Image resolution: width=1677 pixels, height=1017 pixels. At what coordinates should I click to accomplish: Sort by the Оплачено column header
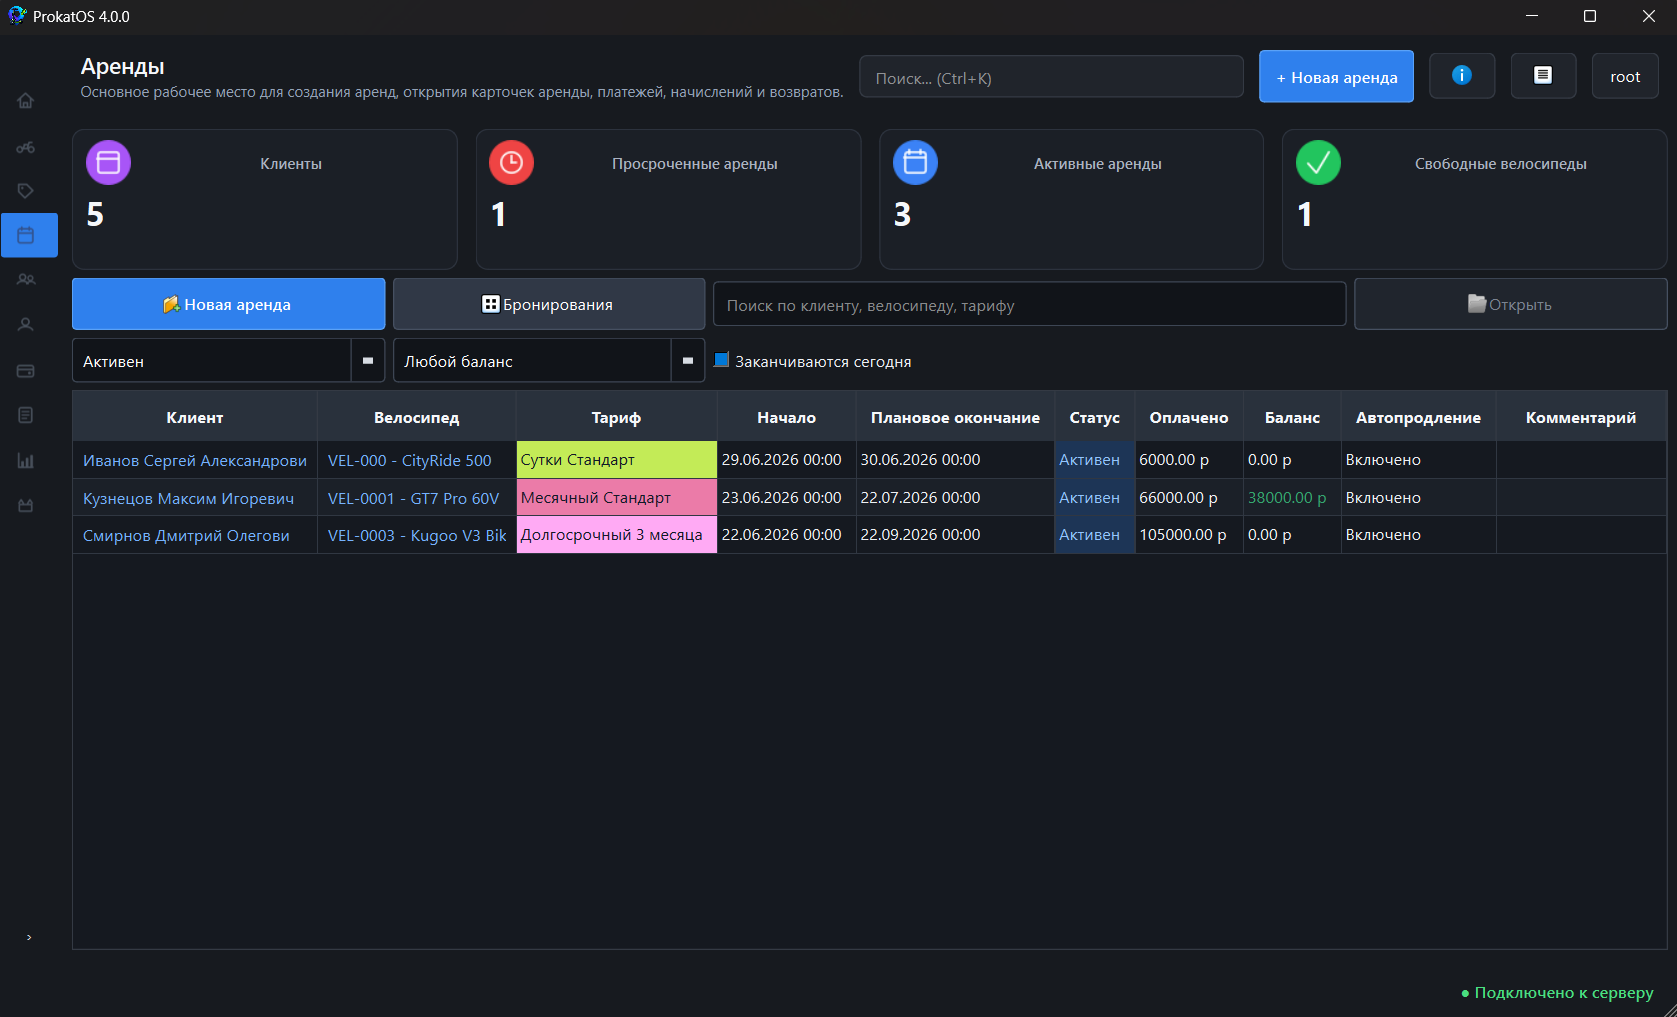(1189, 417)
